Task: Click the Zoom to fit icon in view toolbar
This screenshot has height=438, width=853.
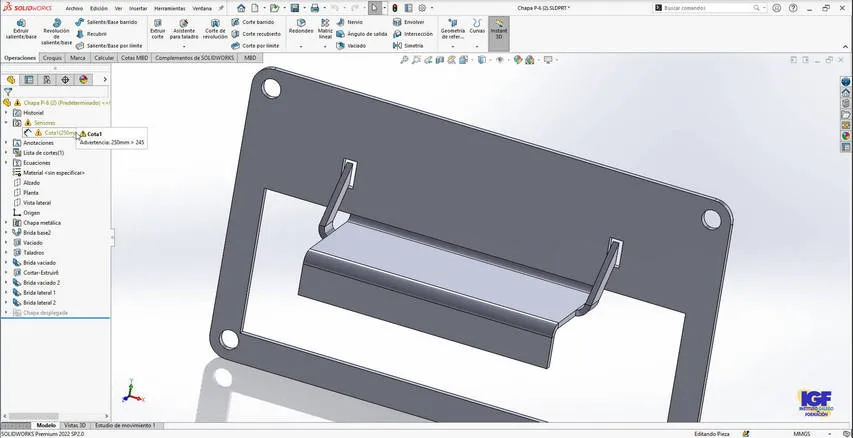Action: tap(404, 60)
